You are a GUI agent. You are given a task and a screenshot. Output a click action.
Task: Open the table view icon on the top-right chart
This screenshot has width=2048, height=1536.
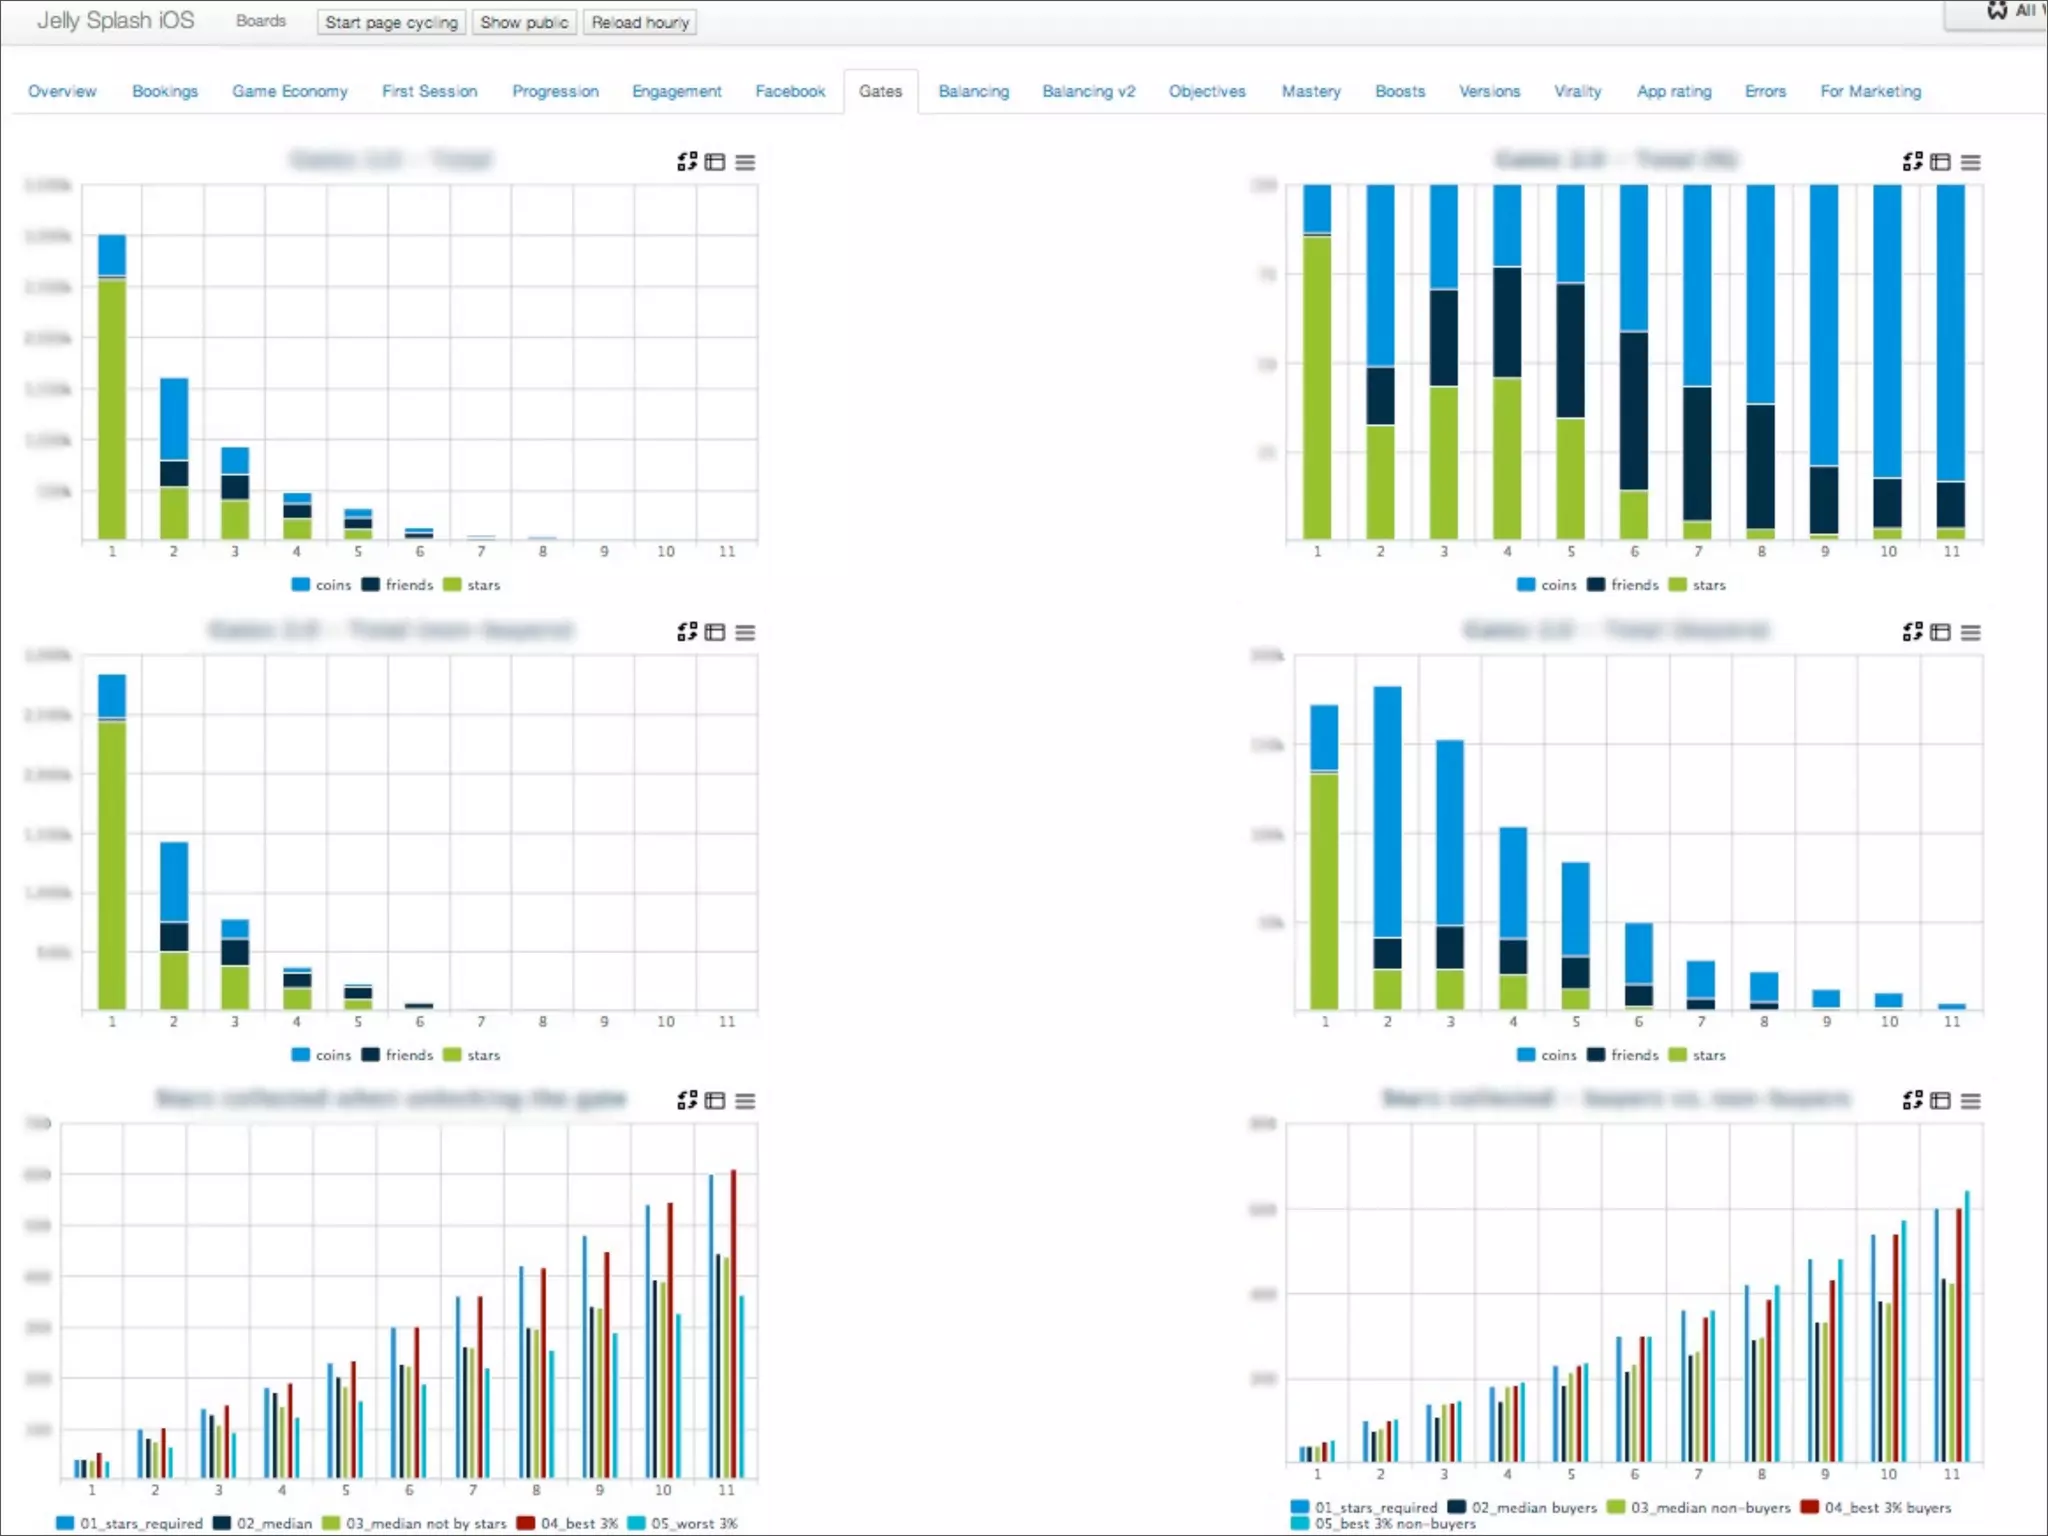pyautogui.click(x=1940, y=162)
